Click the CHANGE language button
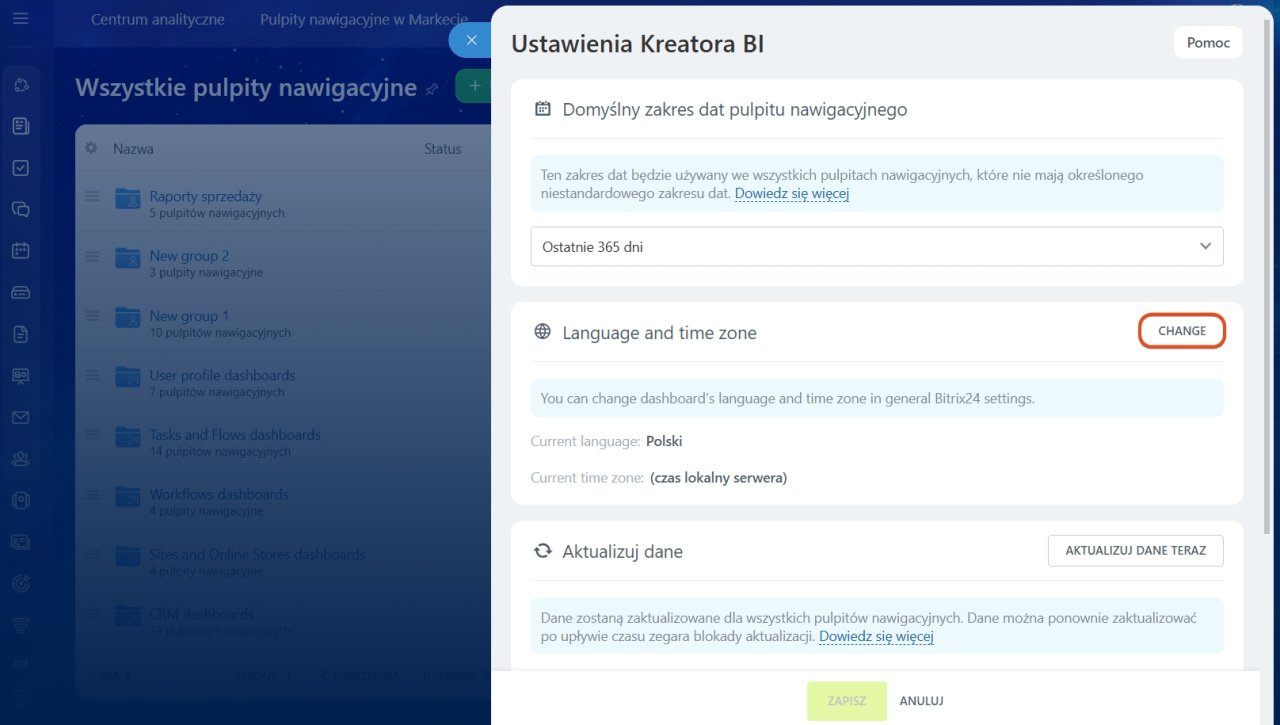Screen dimensions: 1280x725 pos(1182,331)
